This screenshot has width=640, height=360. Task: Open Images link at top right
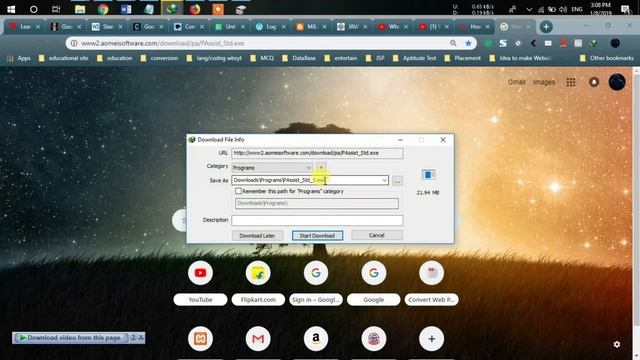point(544,82)
